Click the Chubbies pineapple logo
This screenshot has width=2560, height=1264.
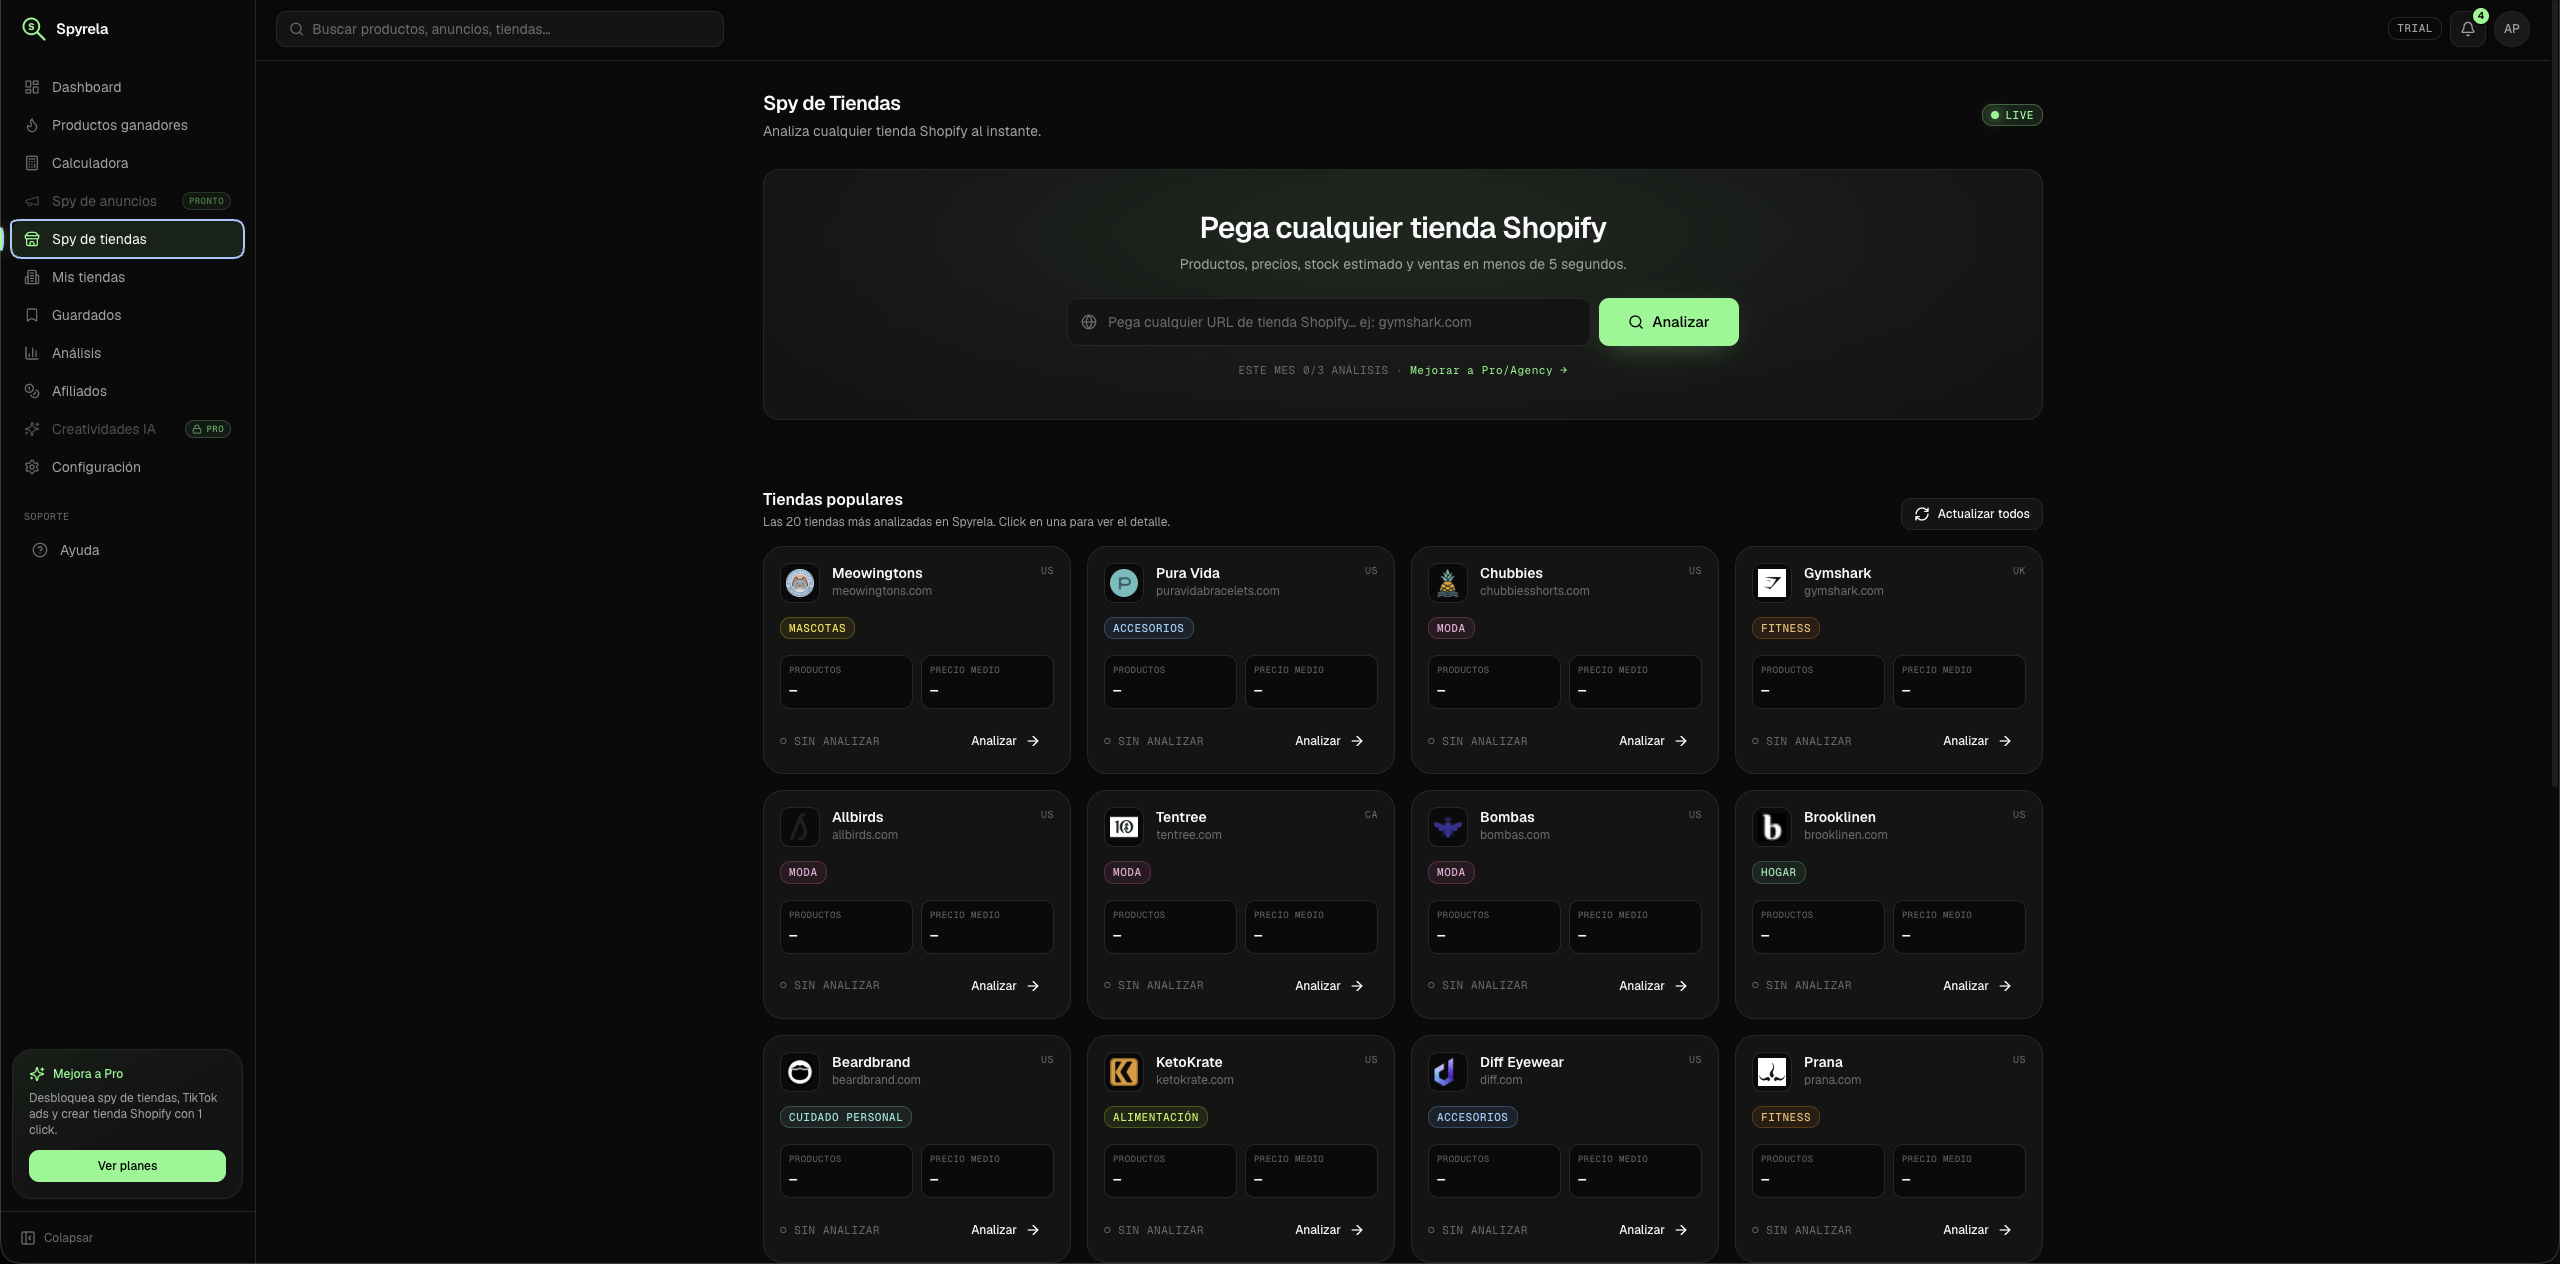pyautogui.click(x=1448, y=582)
